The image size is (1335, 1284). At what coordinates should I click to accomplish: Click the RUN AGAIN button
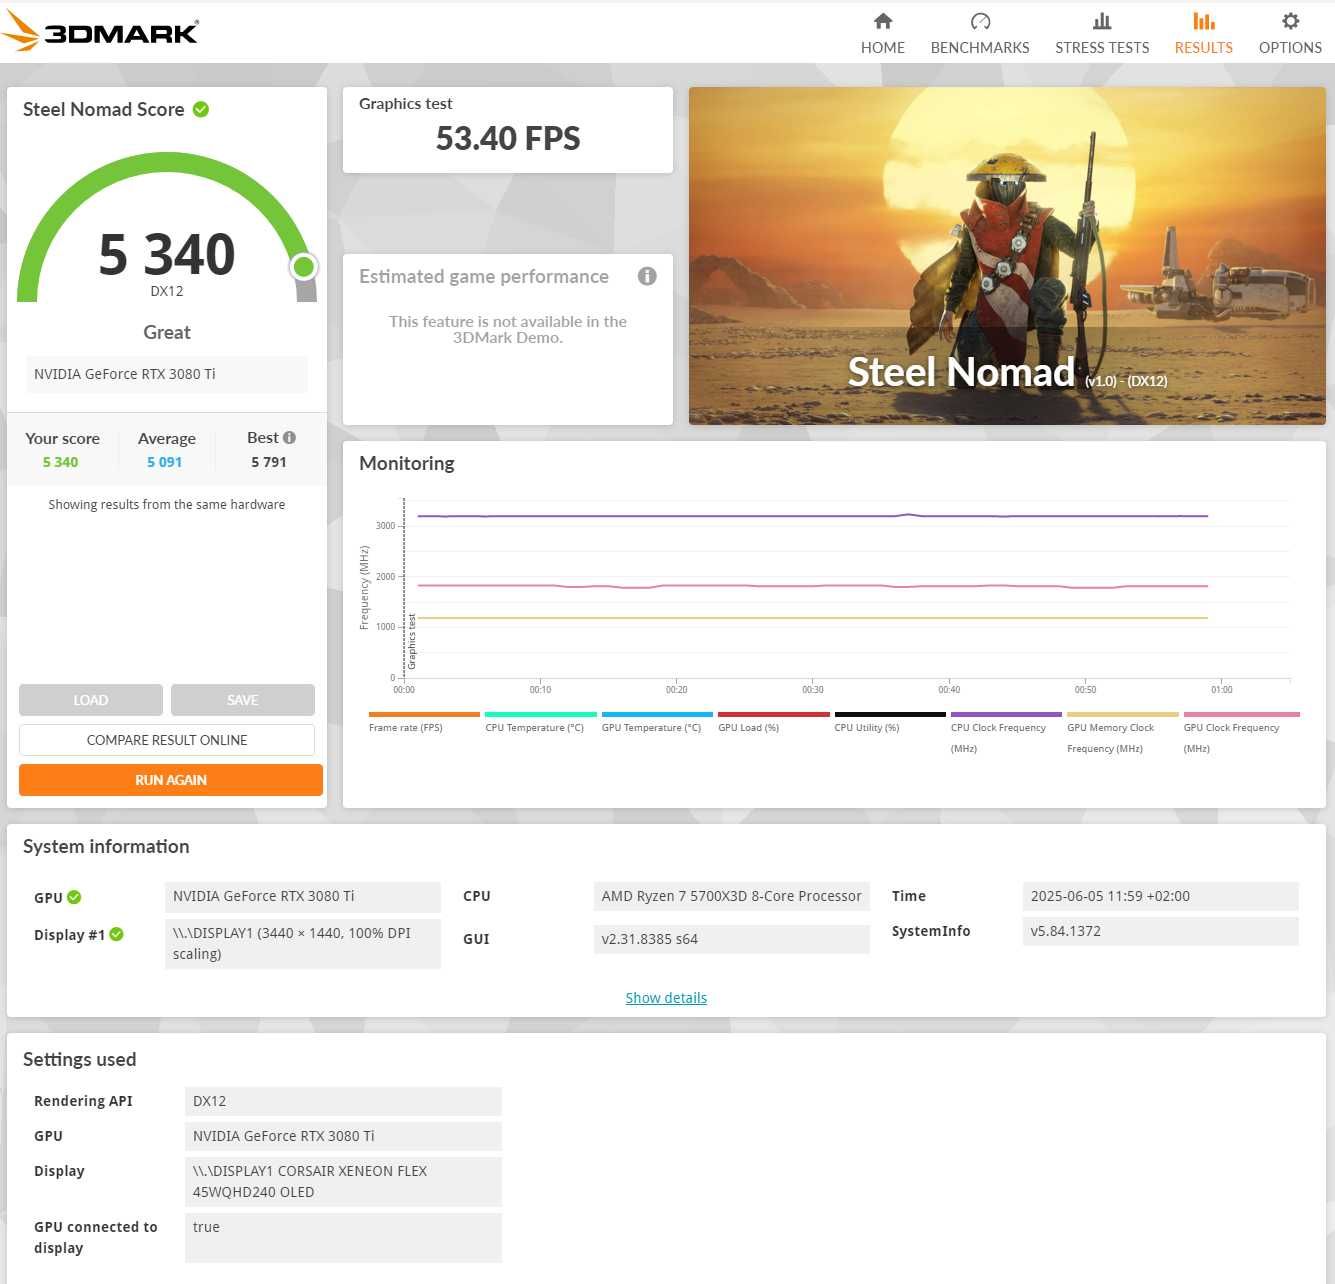pos(171,780)
